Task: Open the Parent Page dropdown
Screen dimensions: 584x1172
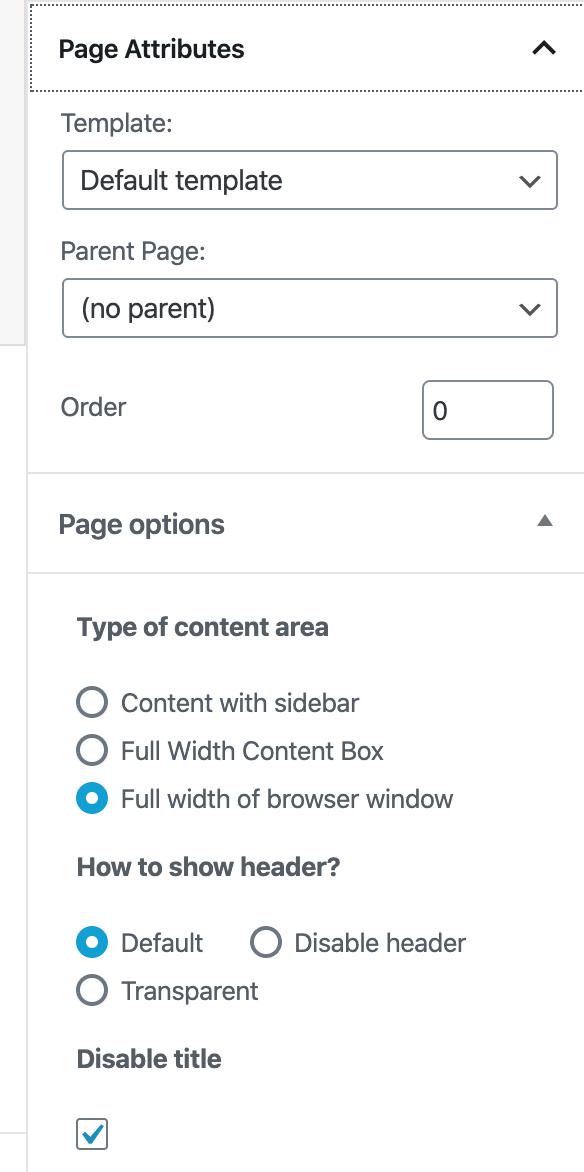Action: tap(310, 308)
